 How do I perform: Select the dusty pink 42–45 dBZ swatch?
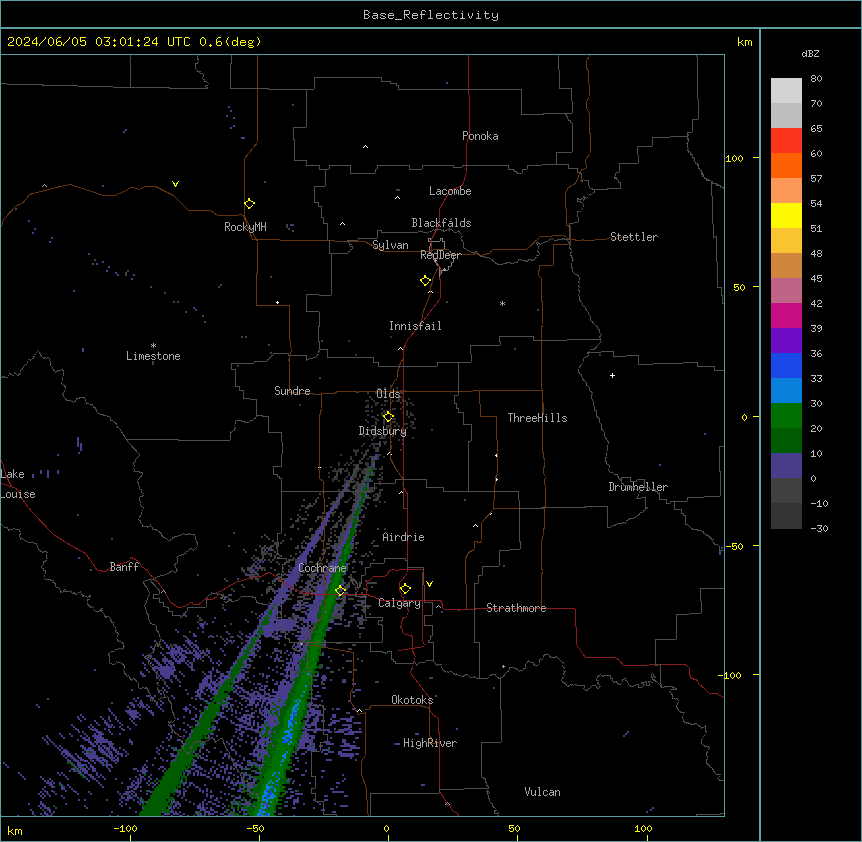click(786, 291)
